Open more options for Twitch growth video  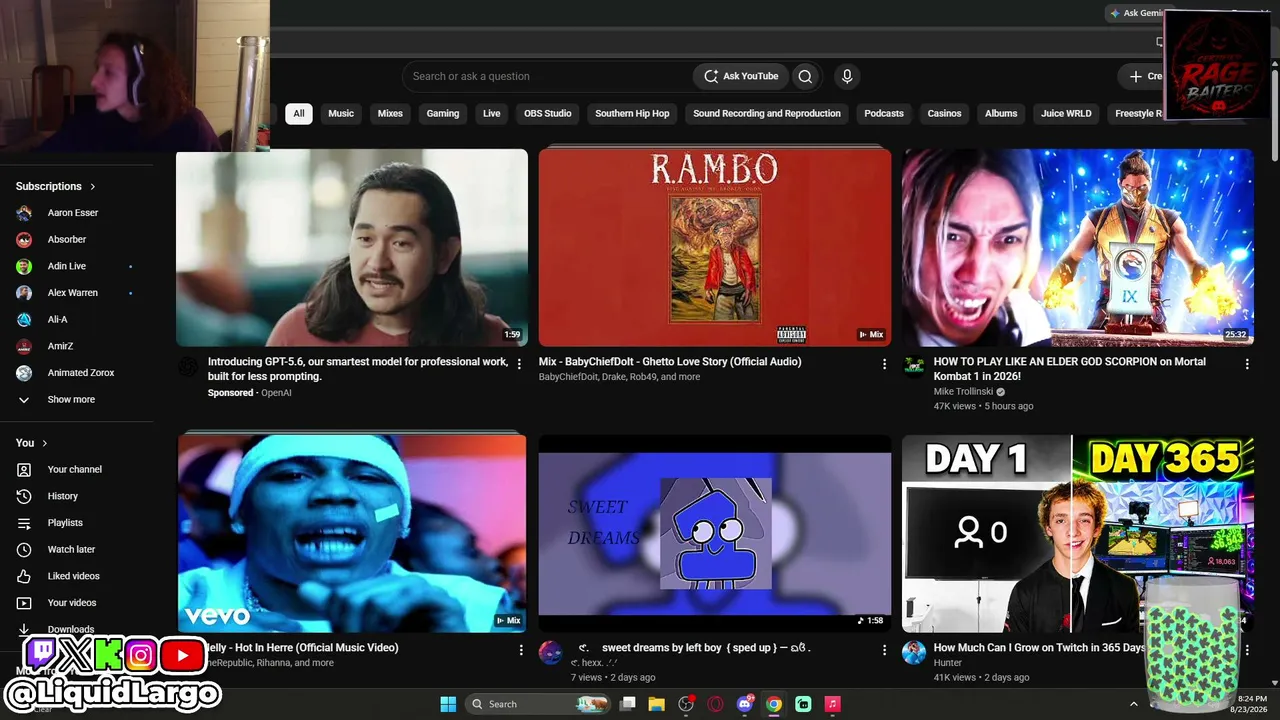(x=1247, y=650)
